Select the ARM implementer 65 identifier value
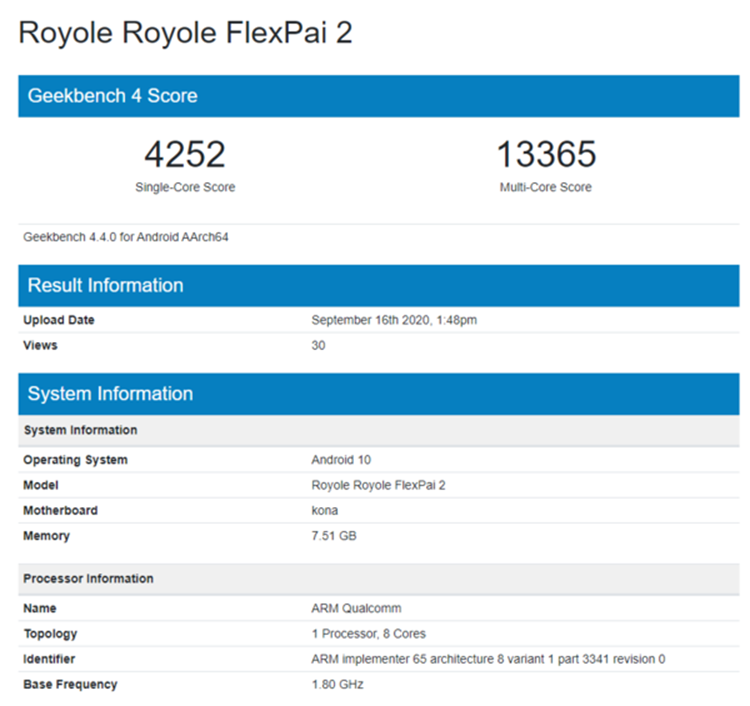The width and height of the screenshot is (750, 706). [x=488, y=659]
